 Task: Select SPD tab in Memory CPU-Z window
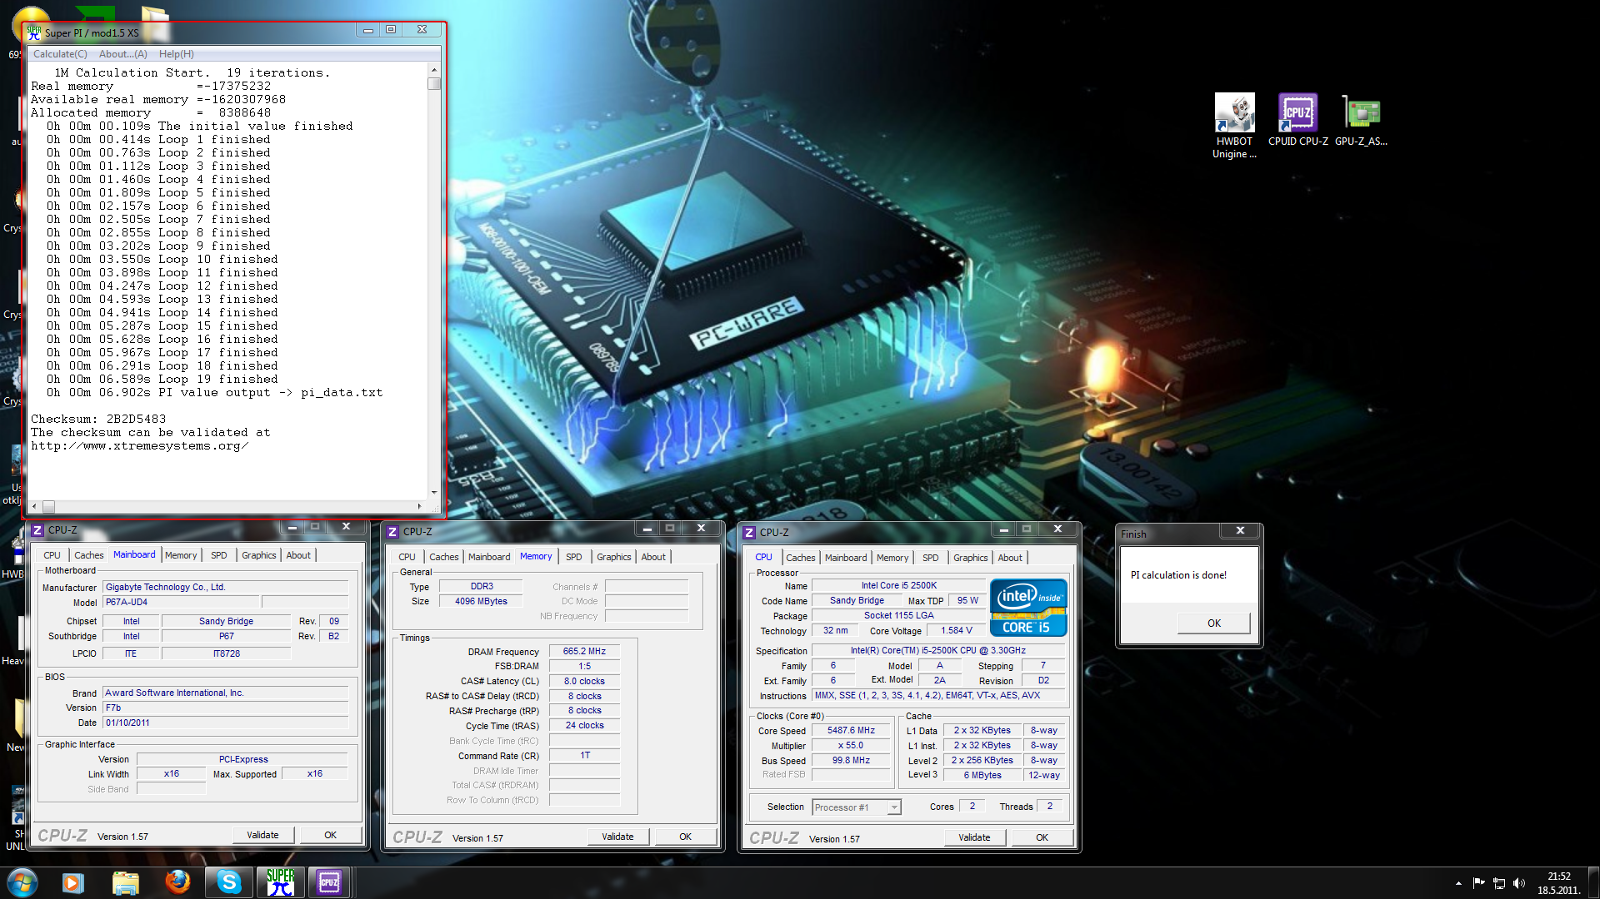coord(574,557)
